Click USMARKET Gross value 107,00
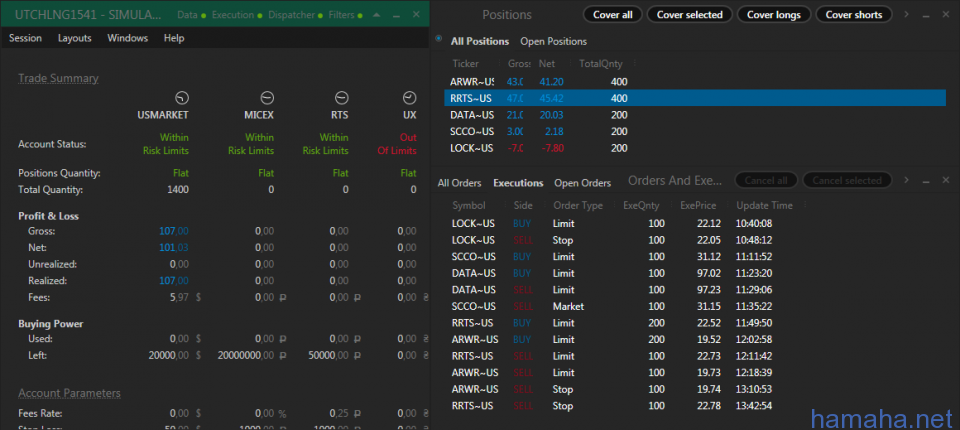The height and width of the screenshot is (430, 960). 174,232
